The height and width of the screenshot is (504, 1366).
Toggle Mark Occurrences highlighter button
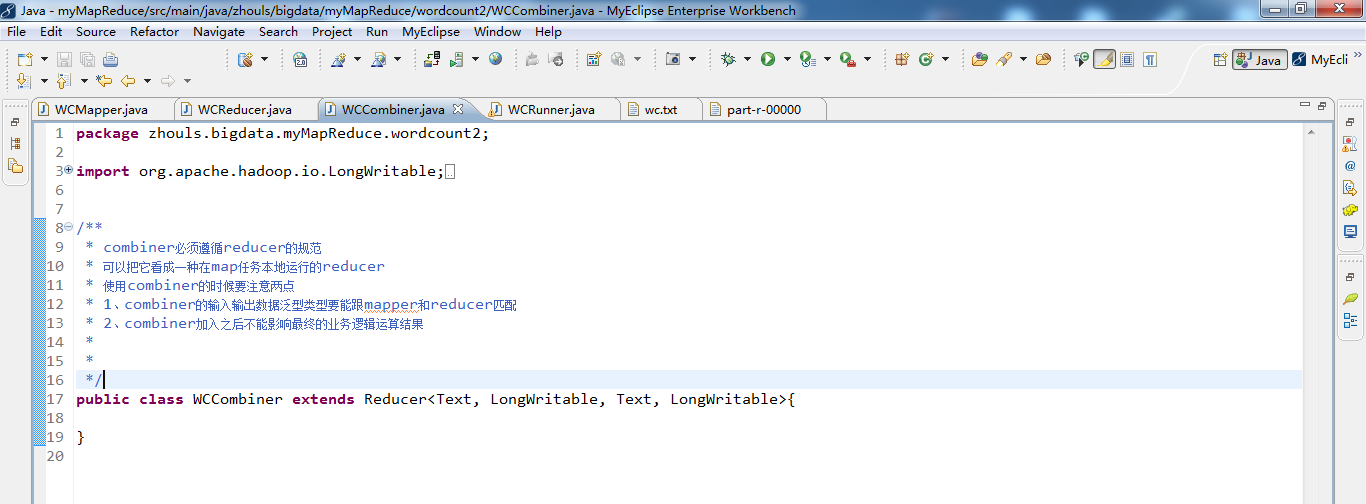(x=1104, y=60)
